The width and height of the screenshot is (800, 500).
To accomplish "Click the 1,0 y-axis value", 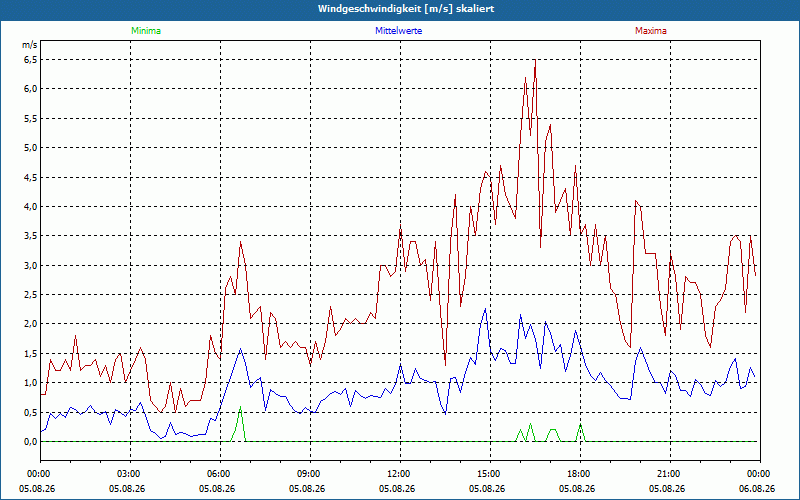I will coord(30,383).
